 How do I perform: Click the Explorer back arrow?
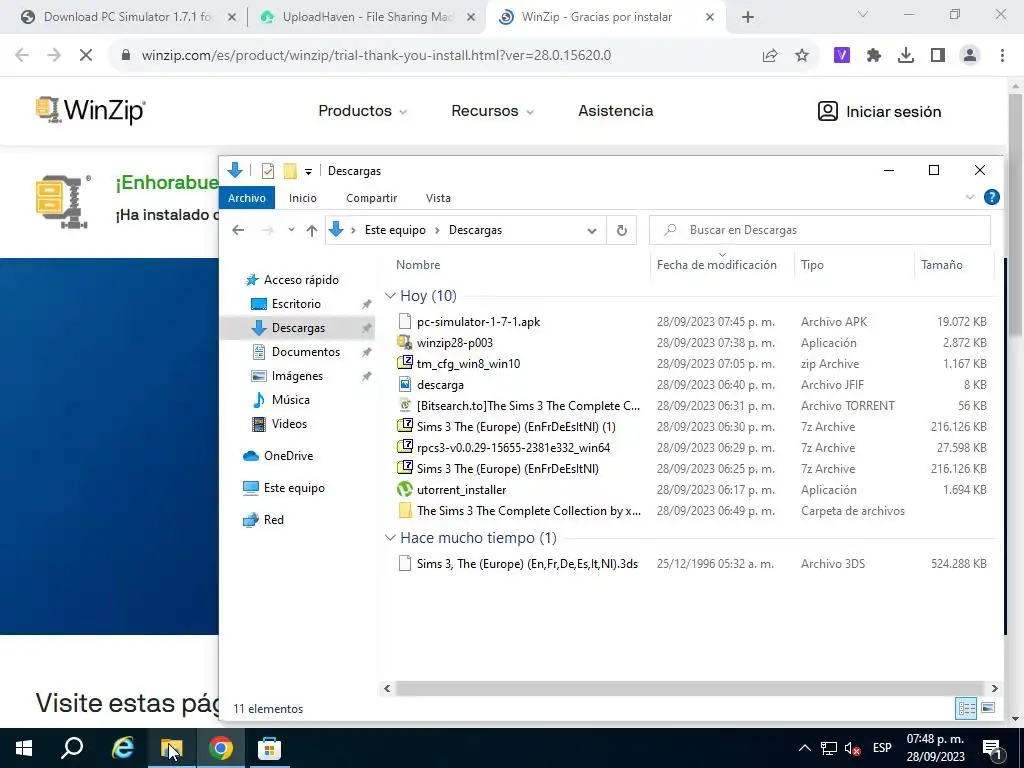(238, 230)
